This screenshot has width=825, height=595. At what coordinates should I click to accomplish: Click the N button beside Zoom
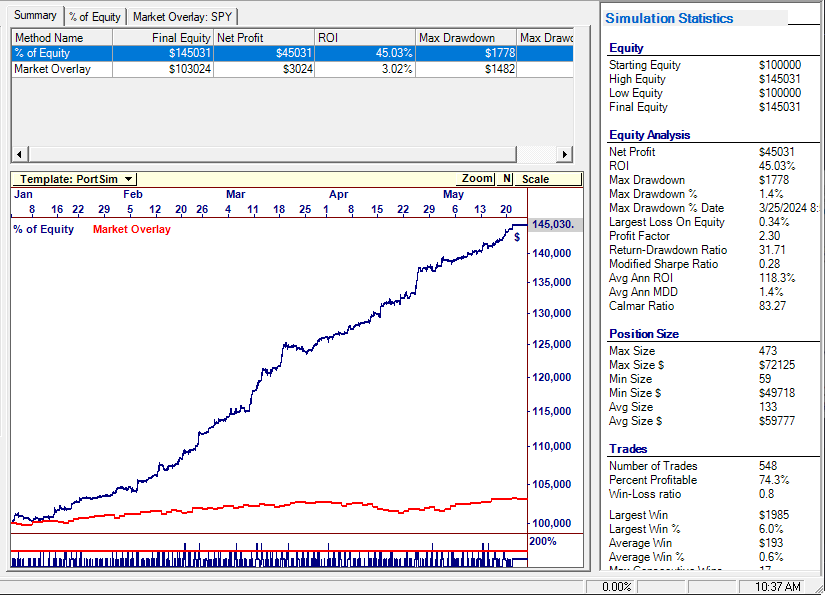pyautogui.click(x=506, y=179)
